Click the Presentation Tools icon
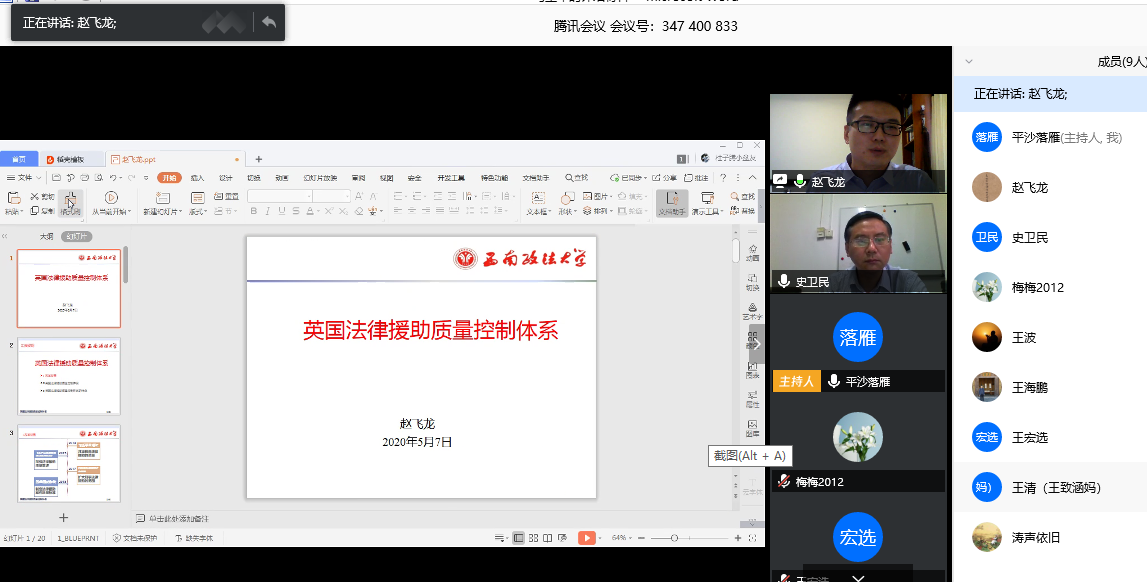 (x=707, y=198)
